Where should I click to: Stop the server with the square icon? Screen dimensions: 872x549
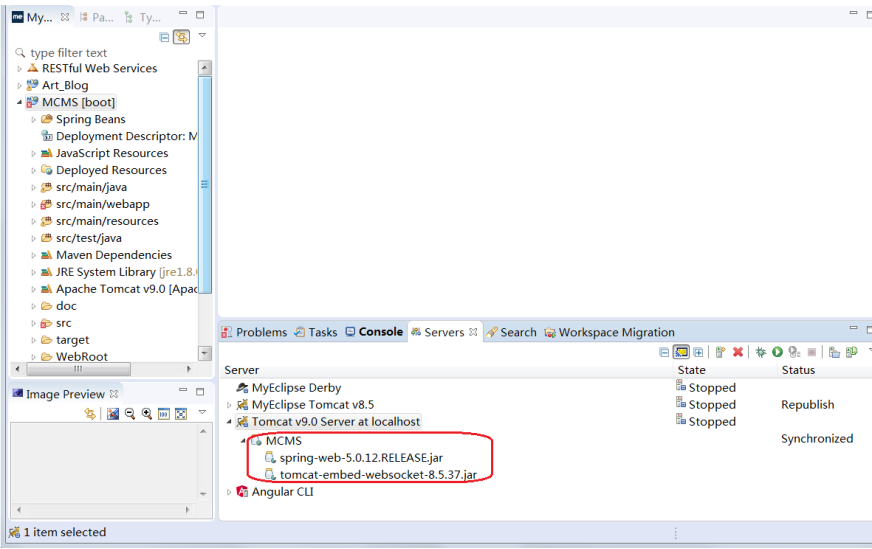tap(812, 352)
